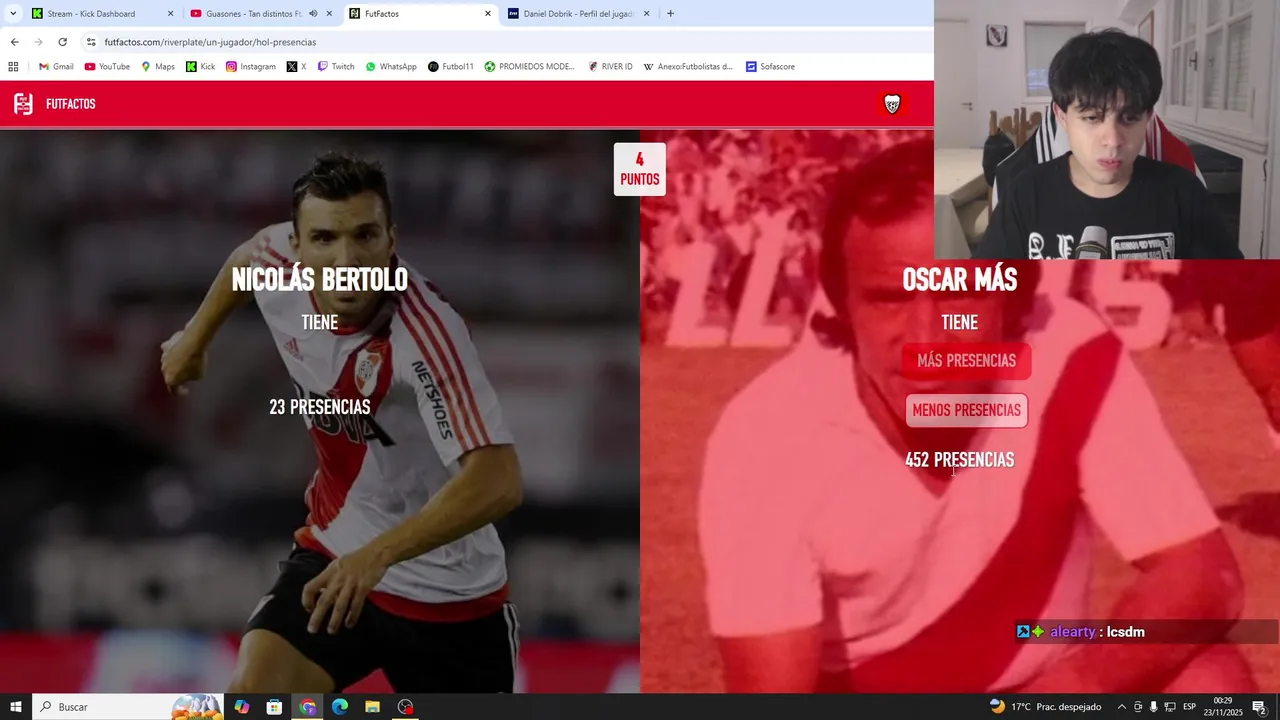Open the Windows Start menu

coord(15,707)
